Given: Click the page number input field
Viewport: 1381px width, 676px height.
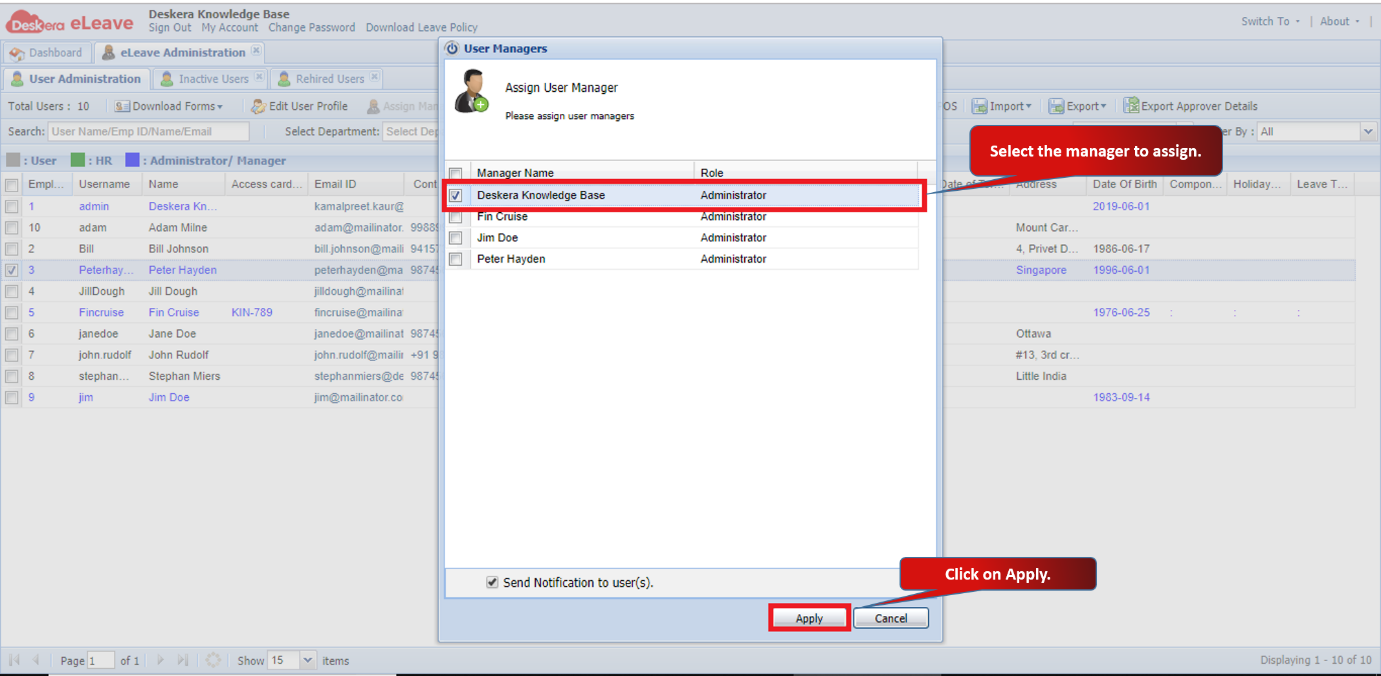Looking at the screenshot, I should point(101,661).
